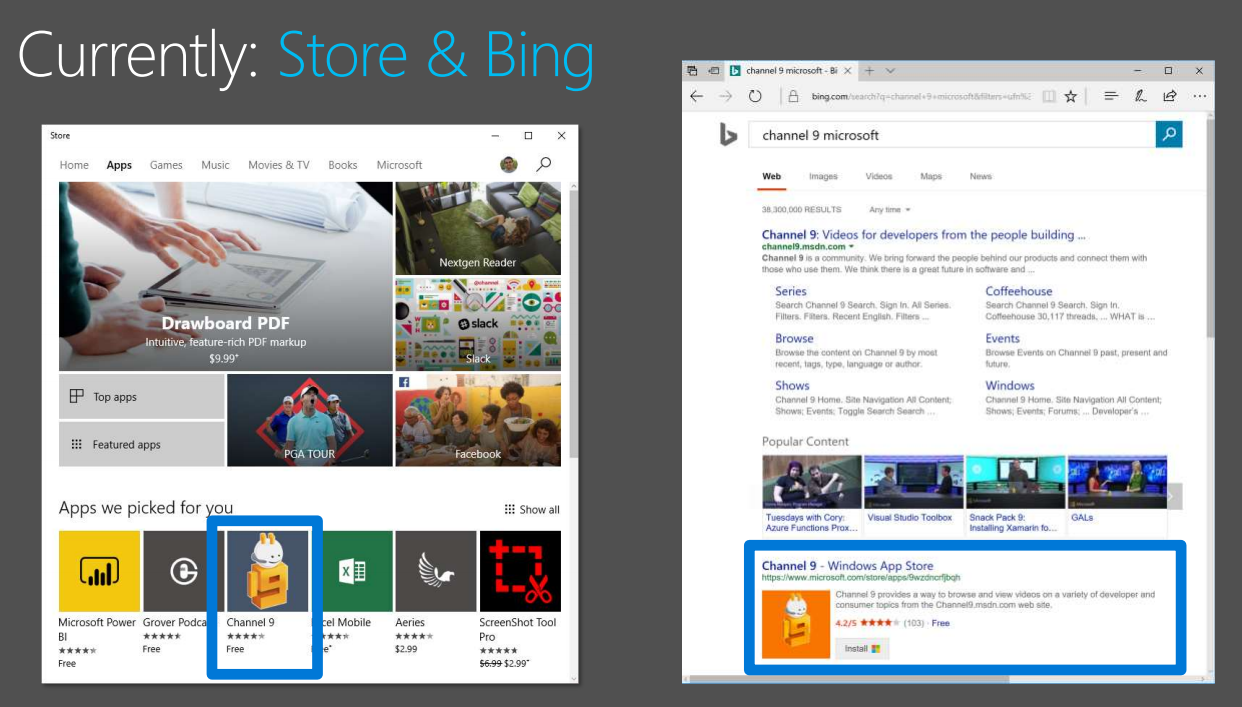This screenshot has height=707, width=1242.
Task: Open Edge More actions ellipsis menu
Action: (x=1200, y=96)
